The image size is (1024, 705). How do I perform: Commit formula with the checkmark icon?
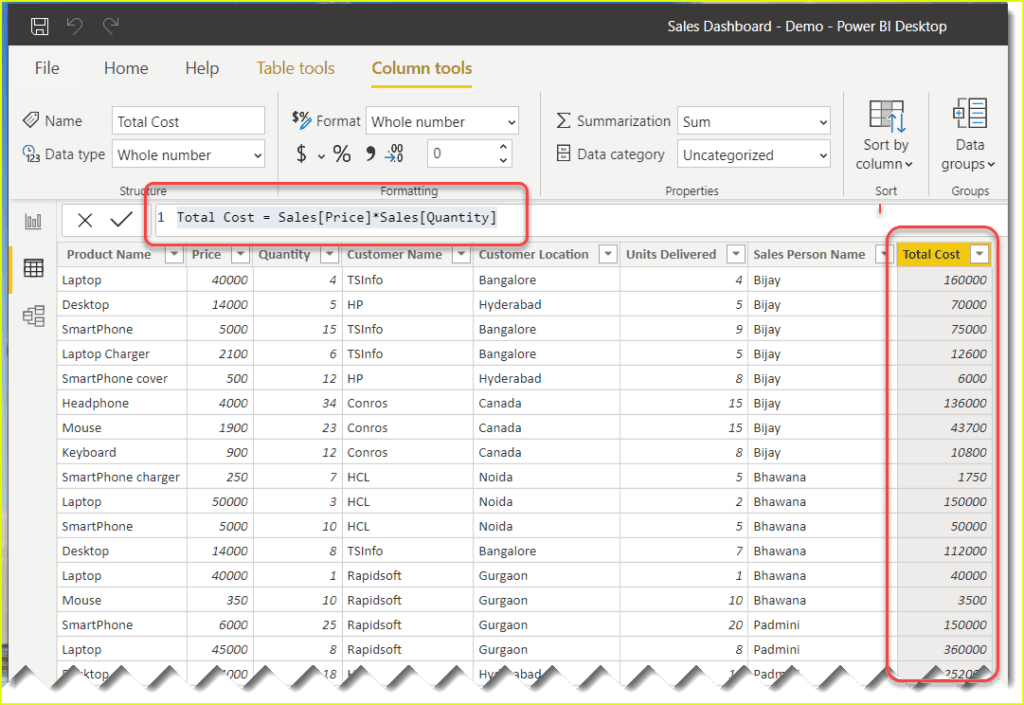click(x=121, y=220)
